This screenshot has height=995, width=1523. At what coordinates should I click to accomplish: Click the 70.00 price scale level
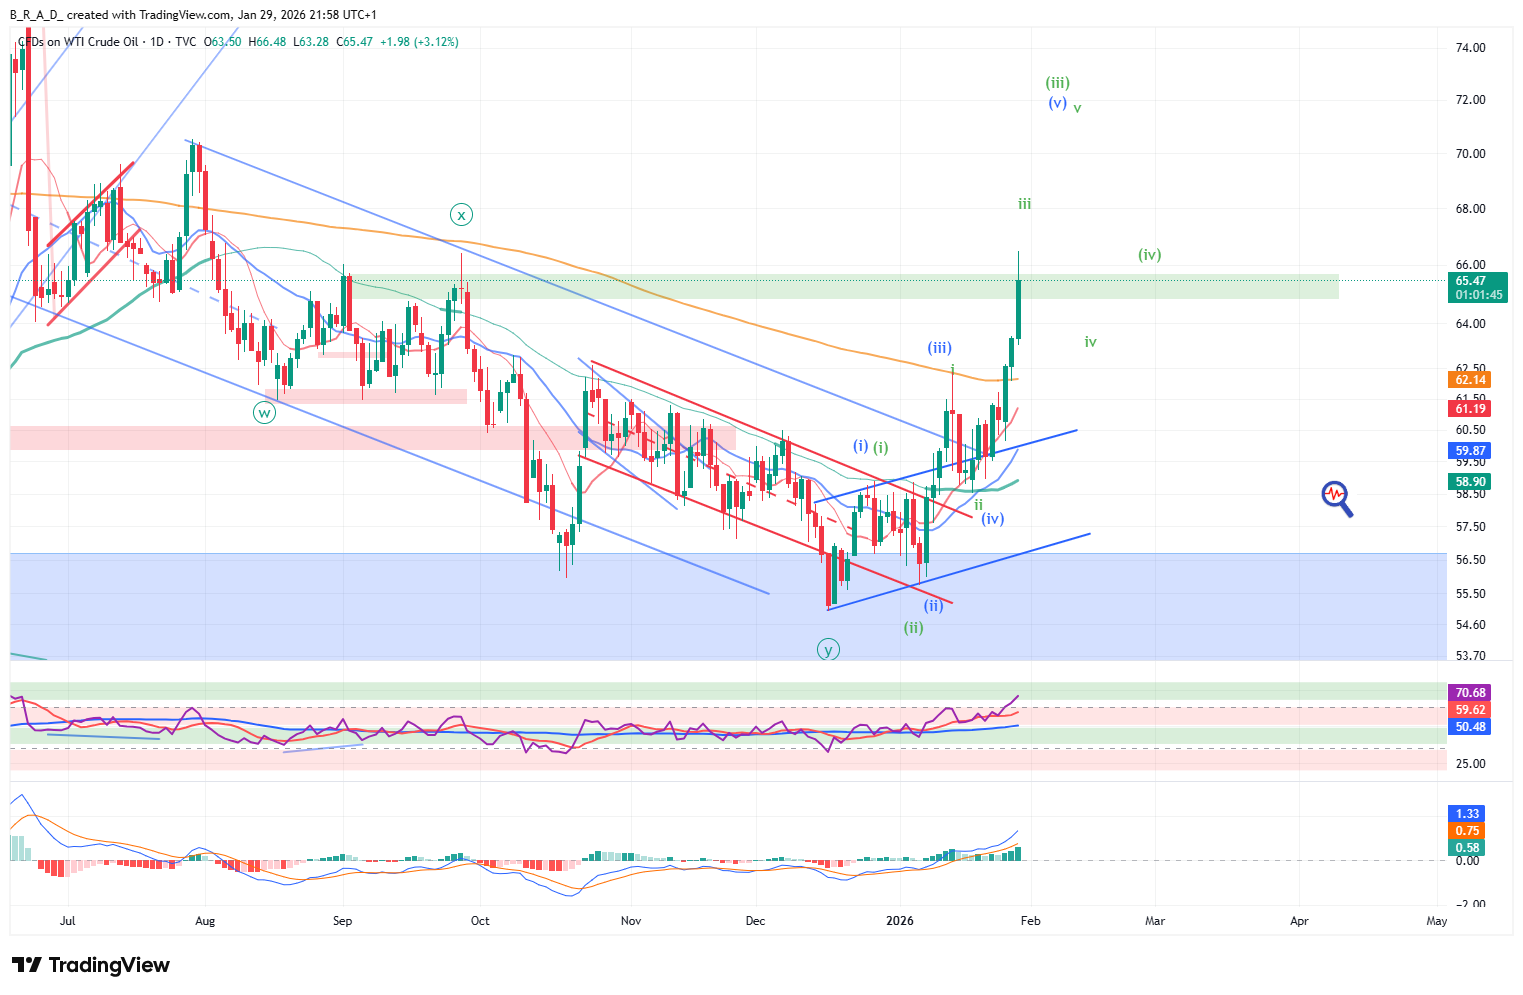tap(1470, 154)
